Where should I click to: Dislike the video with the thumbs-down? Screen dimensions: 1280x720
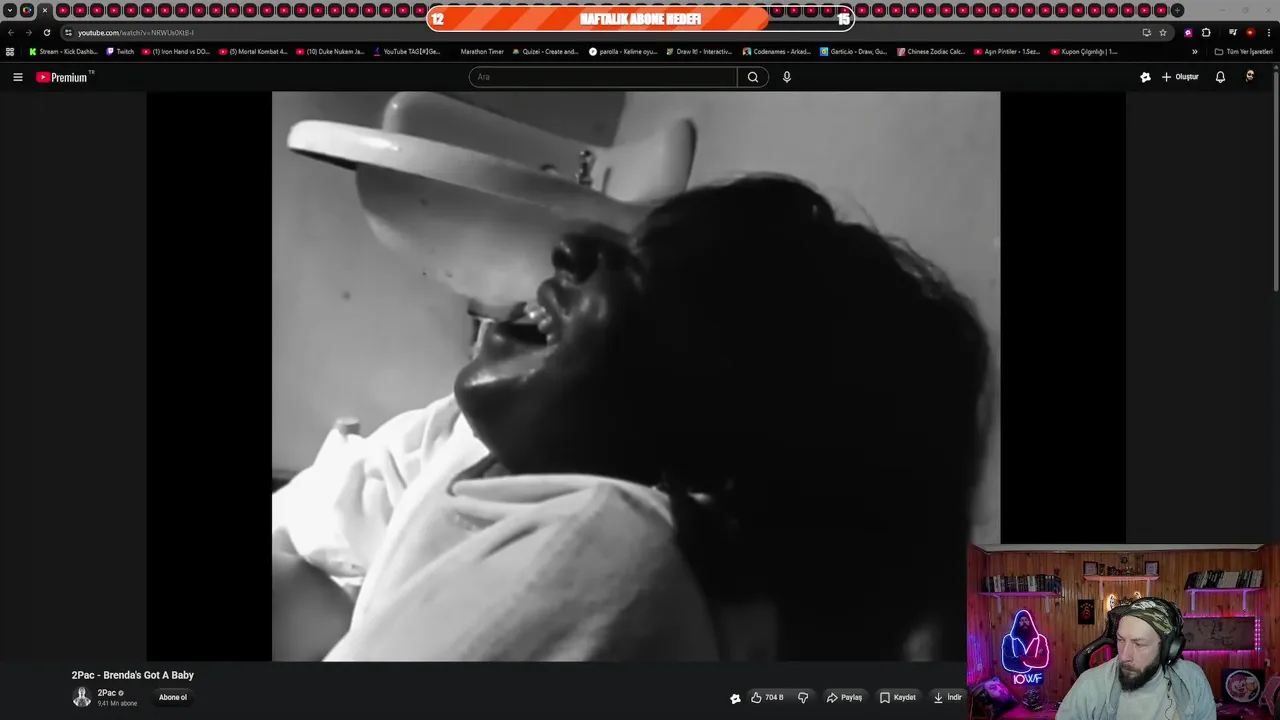click(803, 698)
